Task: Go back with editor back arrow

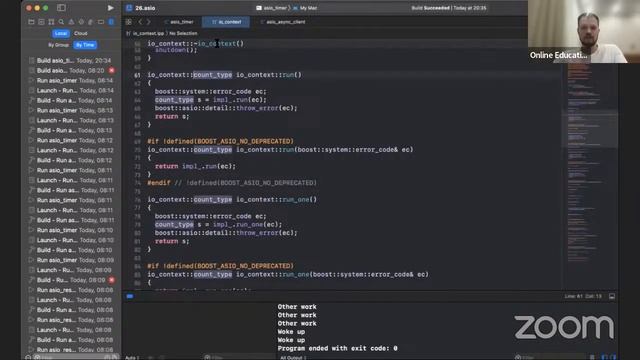Action: pyautogui.click(x=140, y=22)
